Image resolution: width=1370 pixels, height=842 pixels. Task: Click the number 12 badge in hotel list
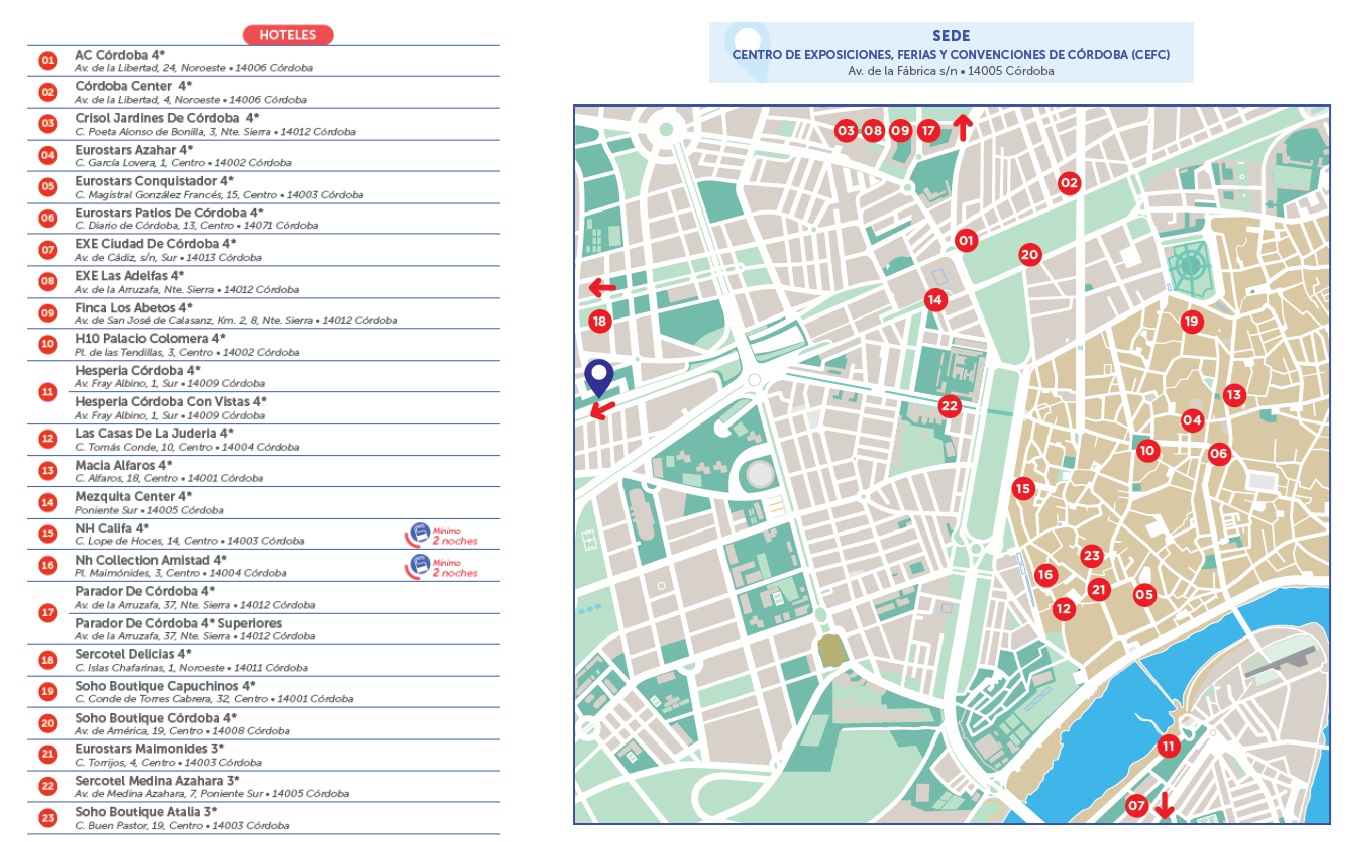[x=47, y=439]
